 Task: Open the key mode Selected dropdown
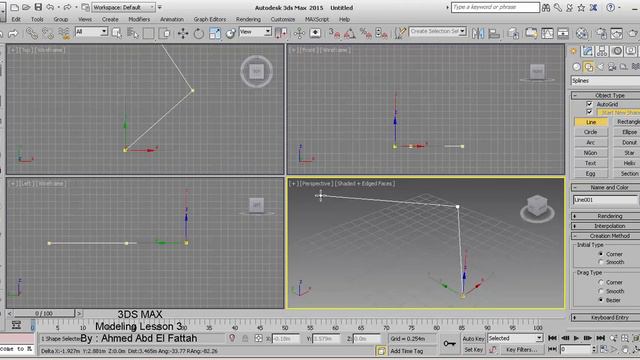click(x=515, y=338)
